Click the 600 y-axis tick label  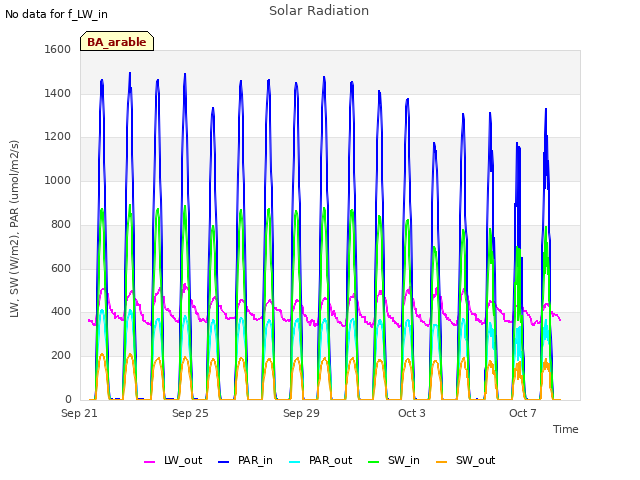[x=61, y=268]
